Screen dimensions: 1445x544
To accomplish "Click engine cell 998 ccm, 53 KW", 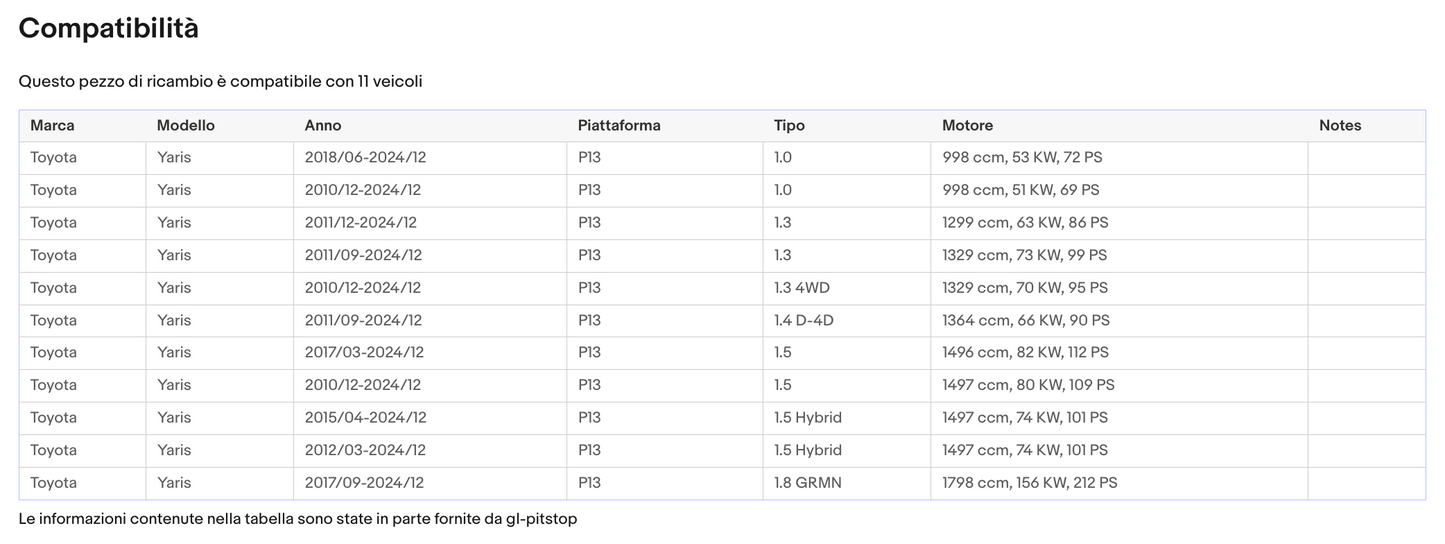I will coord(1022,158).
